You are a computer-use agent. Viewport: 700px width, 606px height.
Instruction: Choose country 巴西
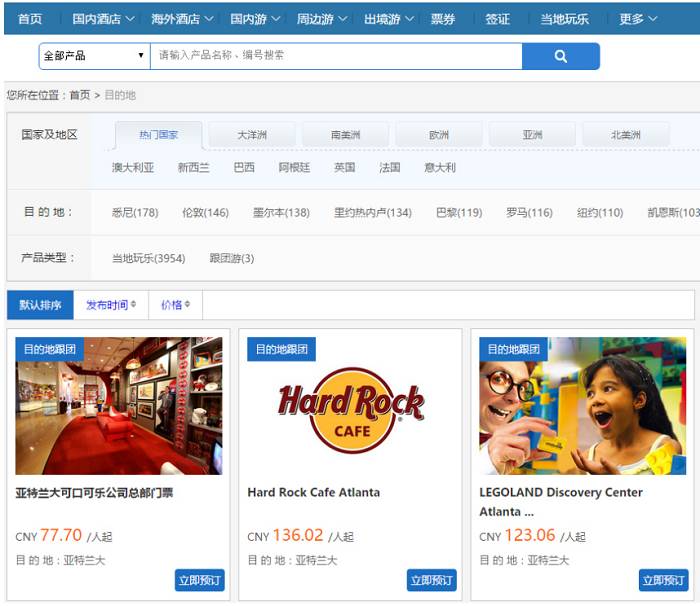click(x=244, y=167)
